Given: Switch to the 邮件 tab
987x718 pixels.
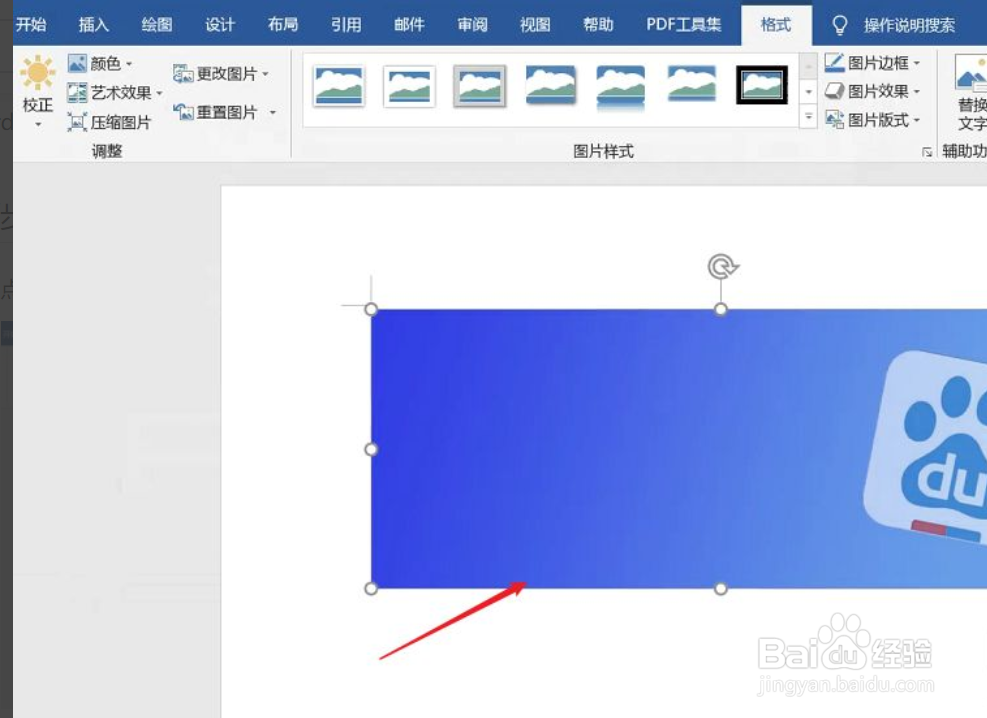Looking at the screenshot, I should coord(409,25).
